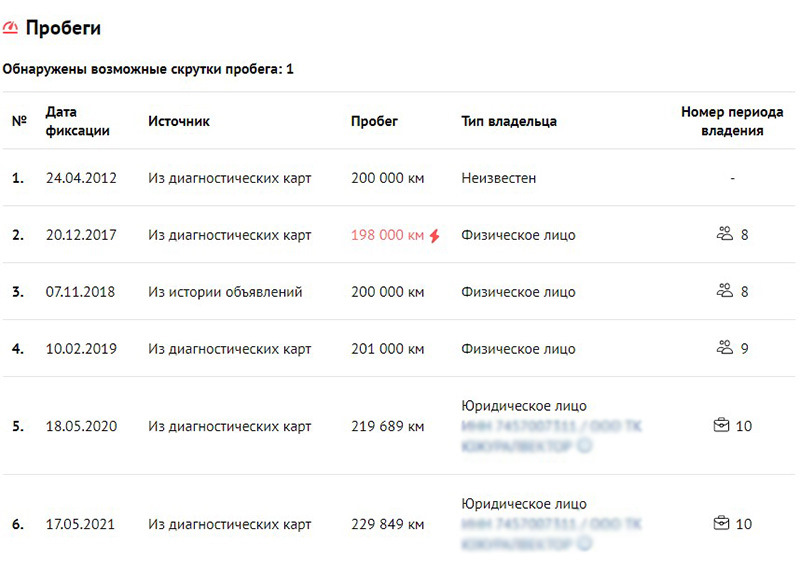Click the date 24.04.2012 in row 1
This screenshot has width=800, height=572.
[81, 178]
